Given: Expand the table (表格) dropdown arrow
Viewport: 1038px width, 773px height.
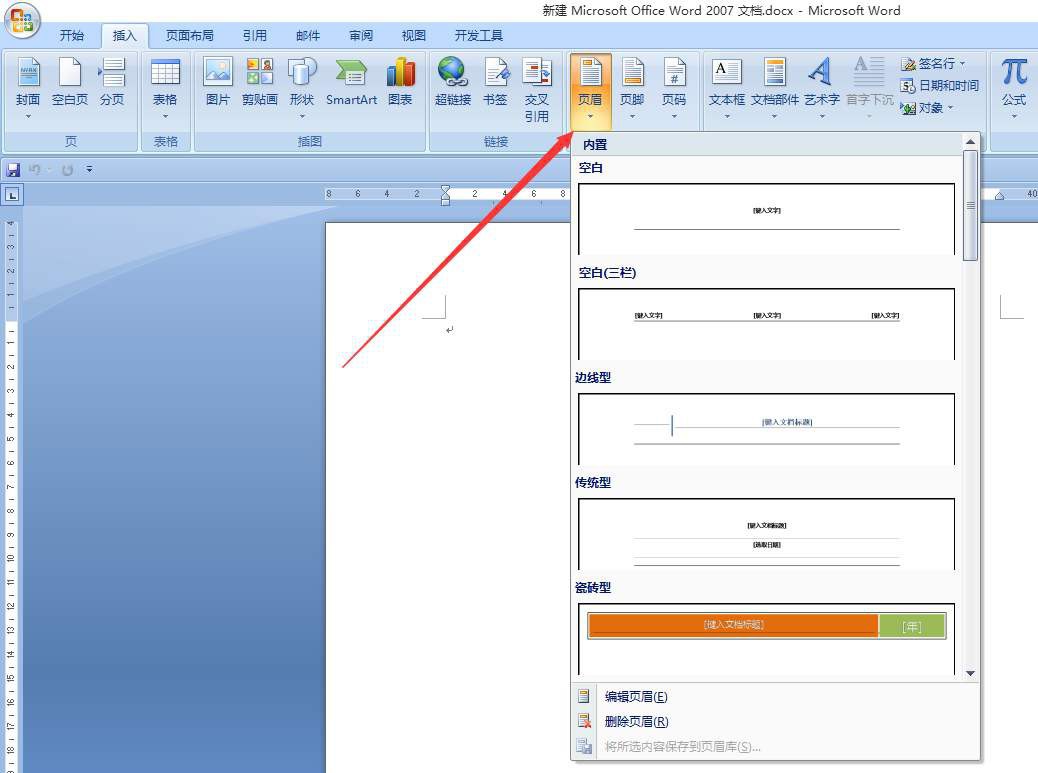Looking at the screenshot, I should (165, 116).
